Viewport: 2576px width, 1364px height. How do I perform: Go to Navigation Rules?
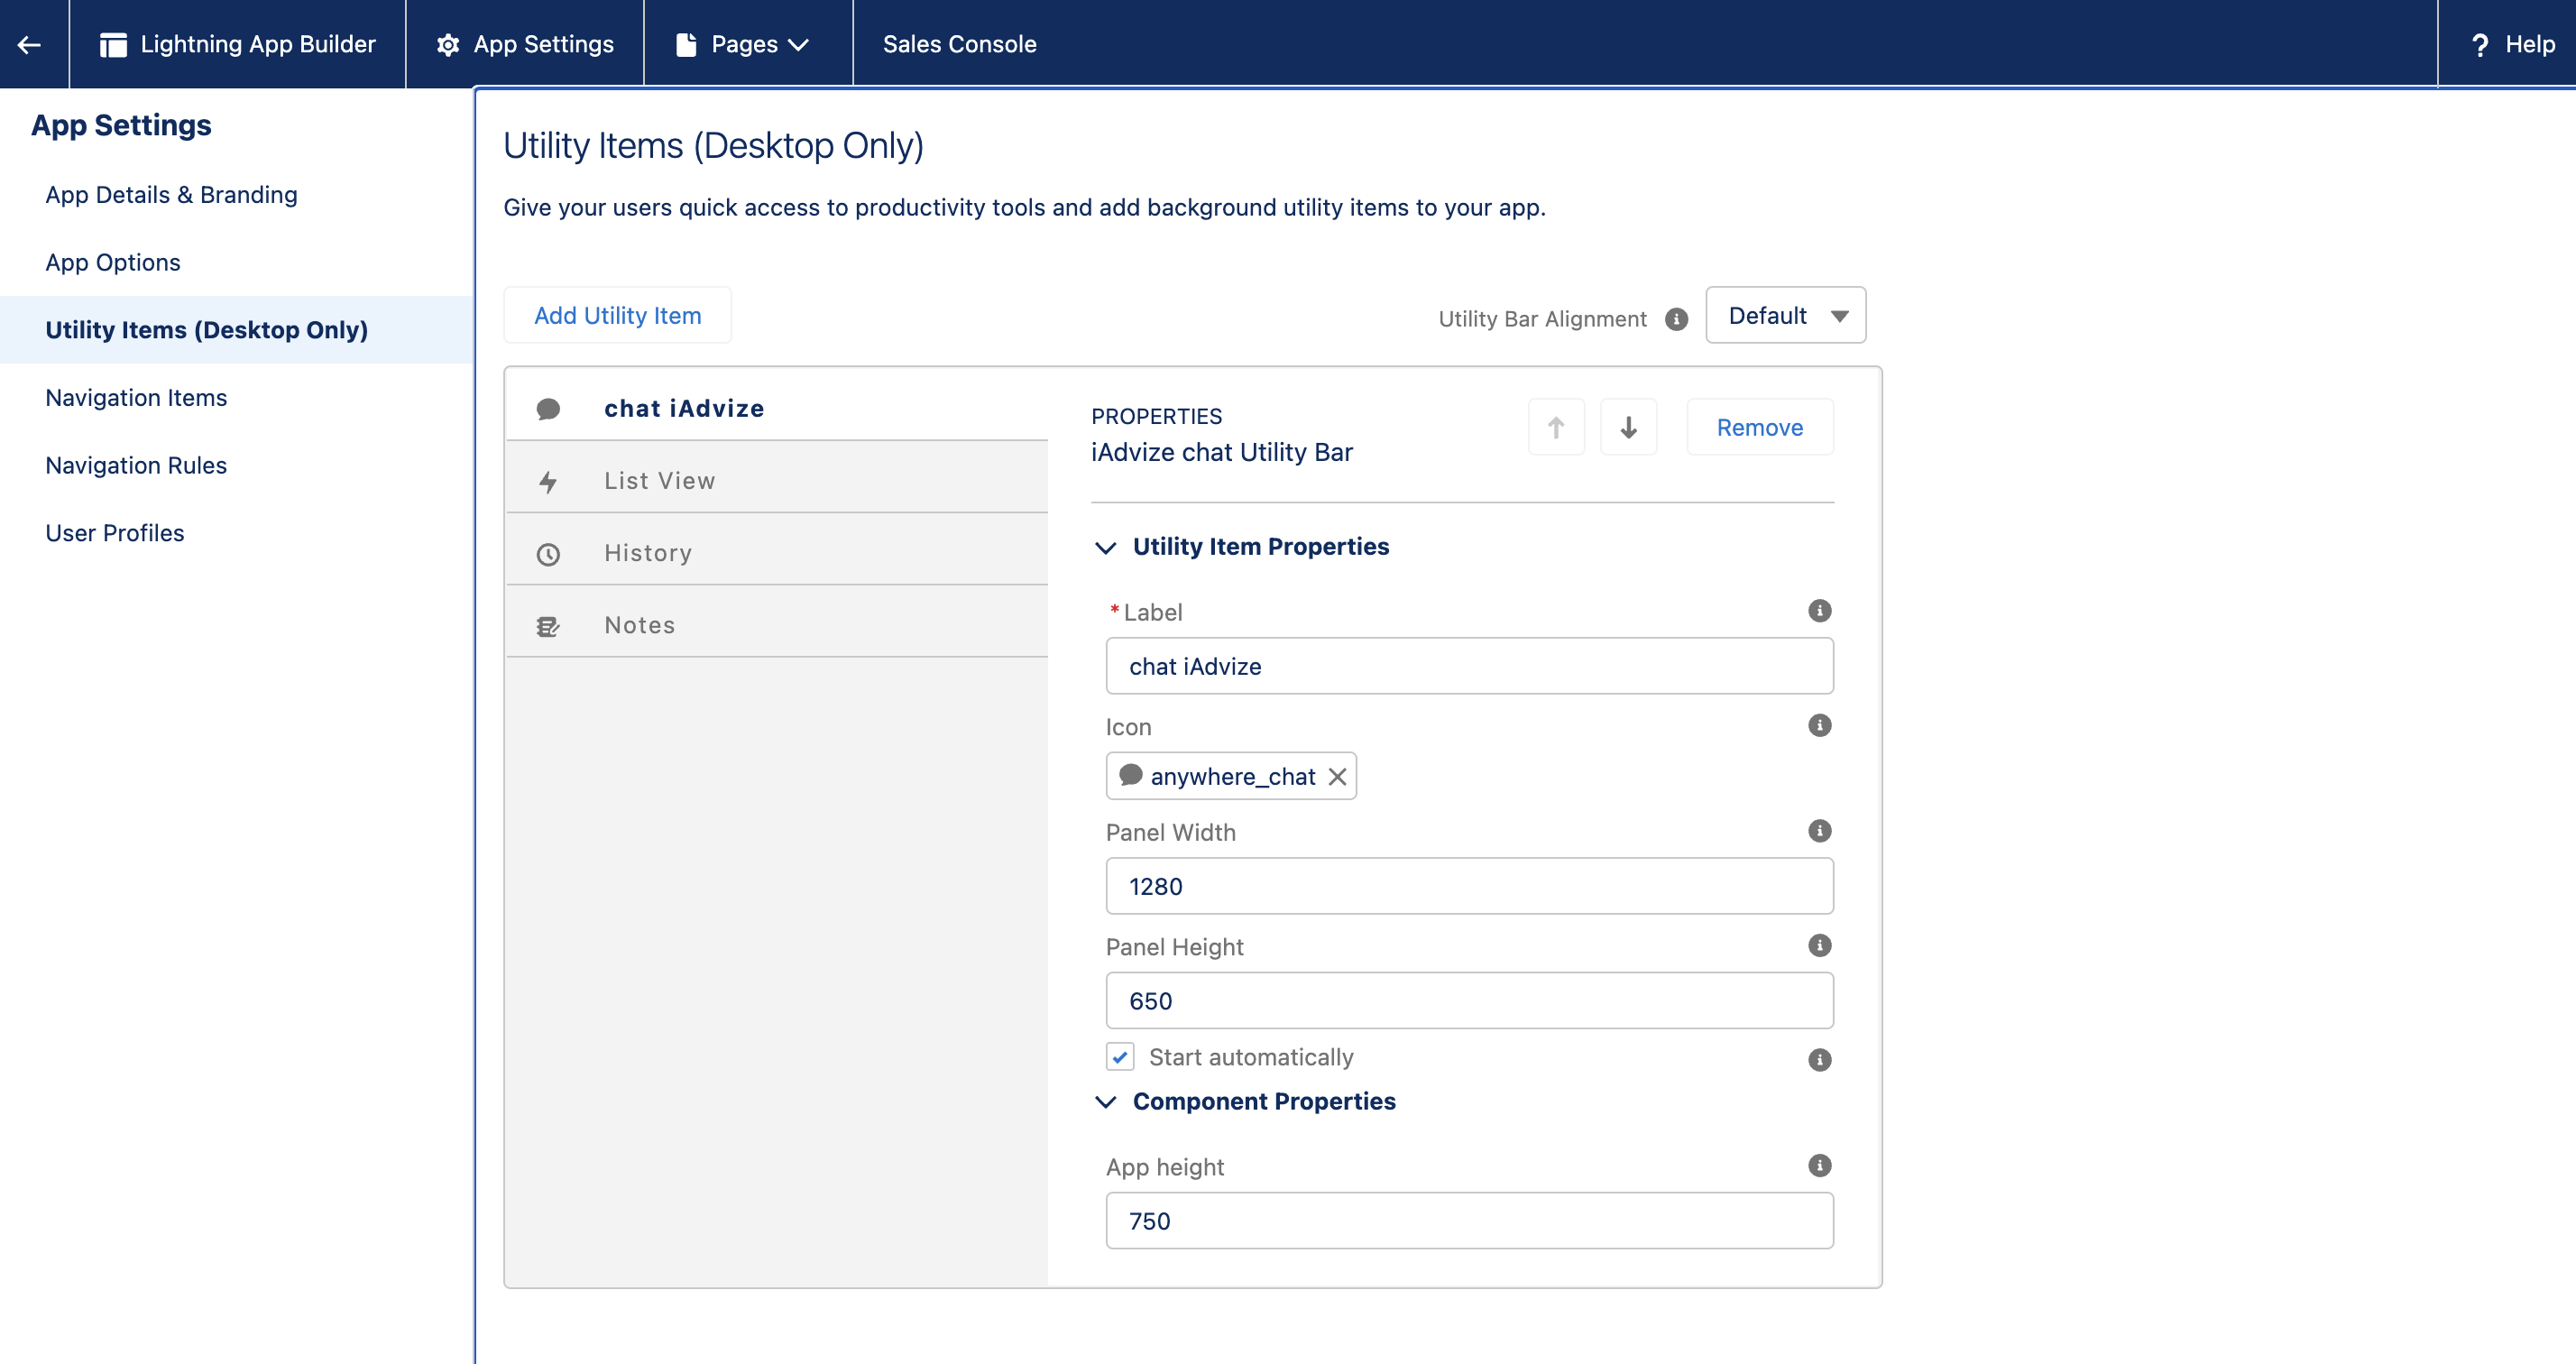136,465
